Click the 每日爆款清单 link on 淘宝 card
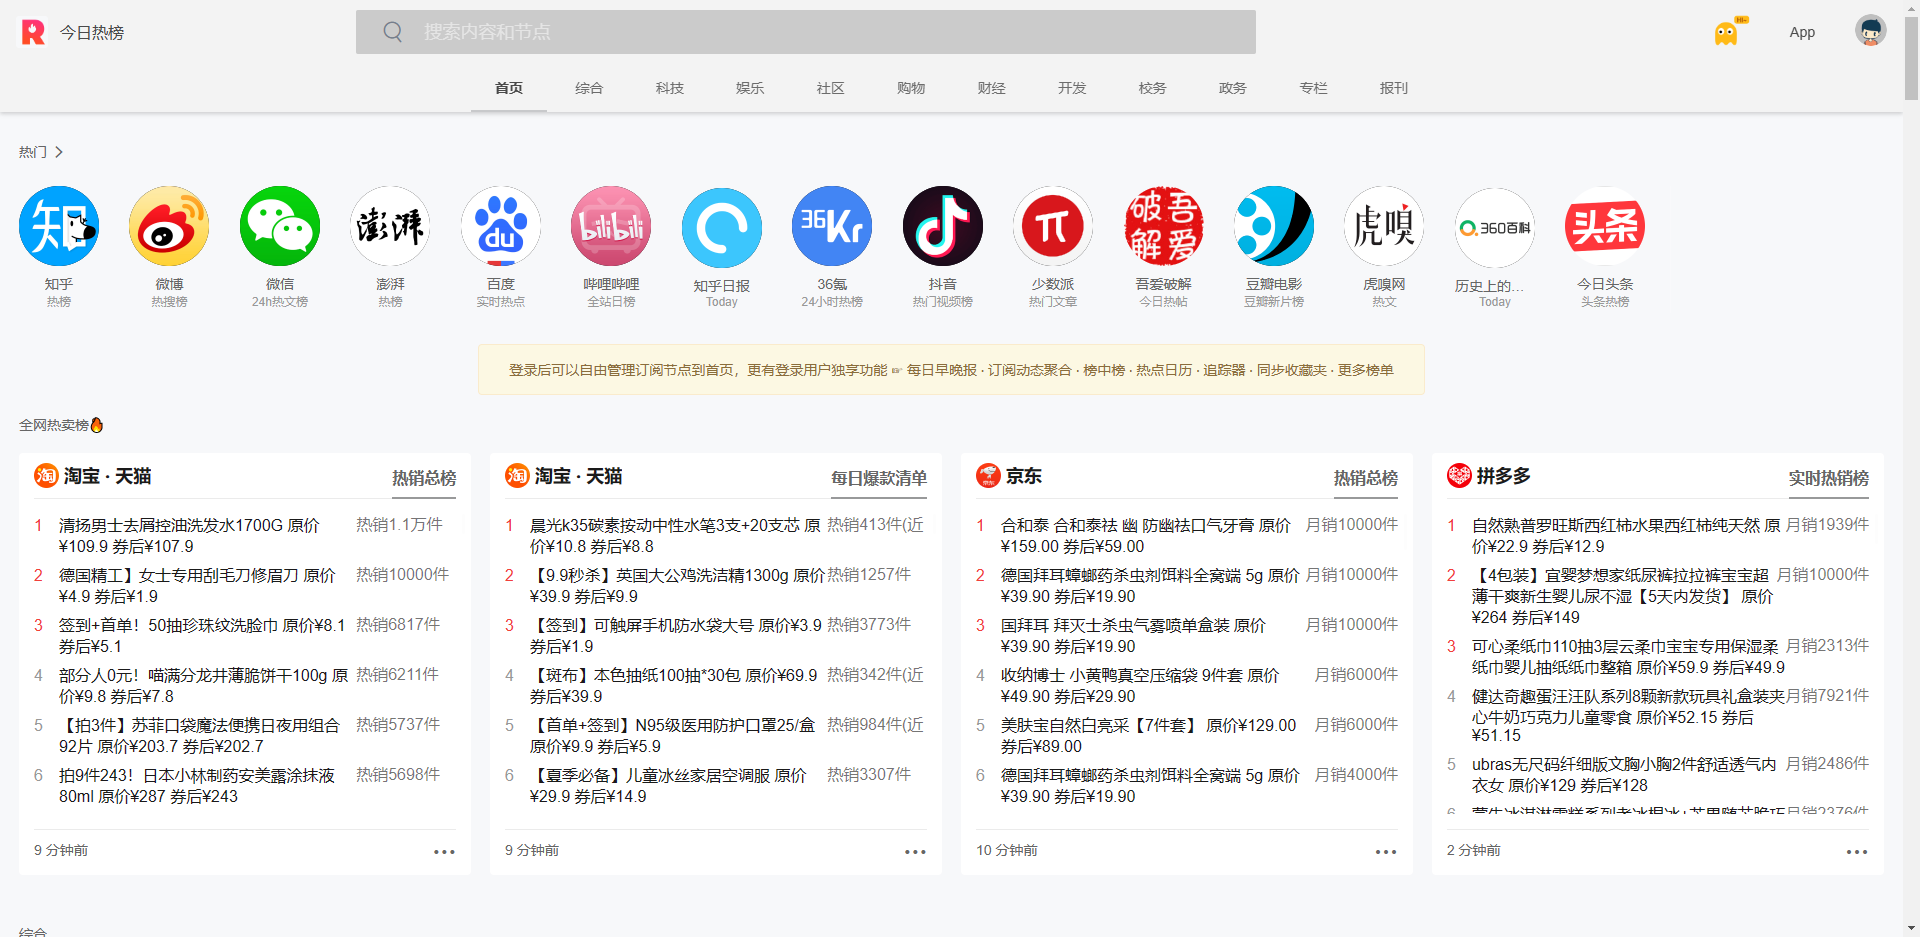 pyautogui.click(x=879, y=479)
